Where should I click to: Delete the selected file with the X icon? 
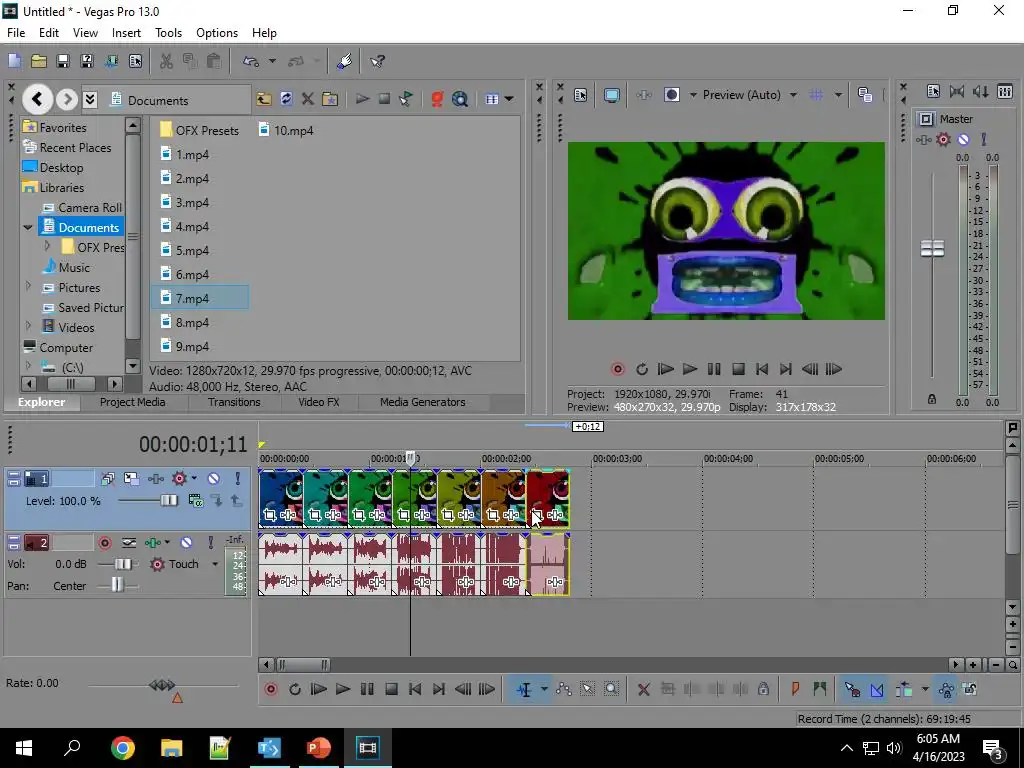pos(308,99)
